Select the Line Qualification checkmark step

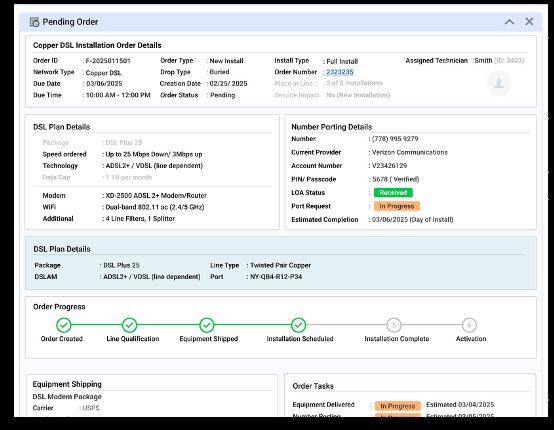(129, 325)
